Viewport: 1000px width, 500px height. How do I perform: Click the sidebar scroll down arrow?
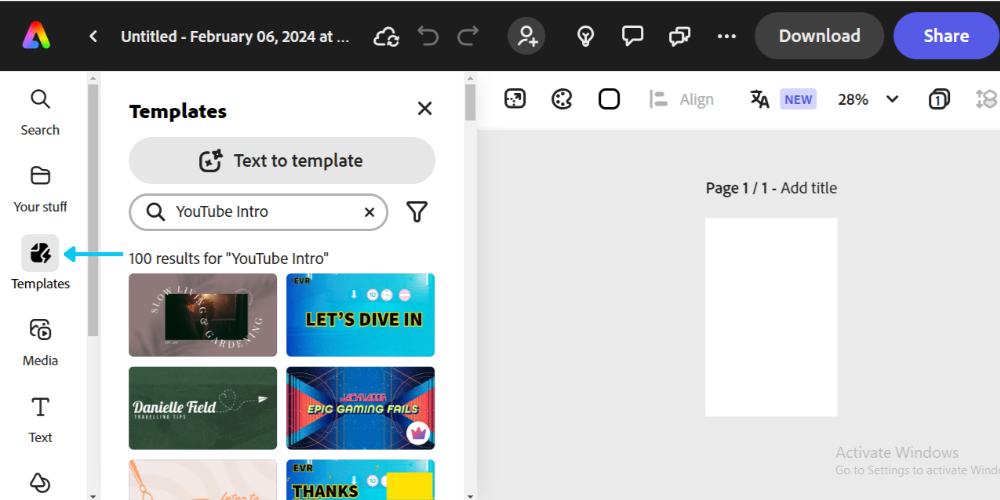tap(93, 495)
